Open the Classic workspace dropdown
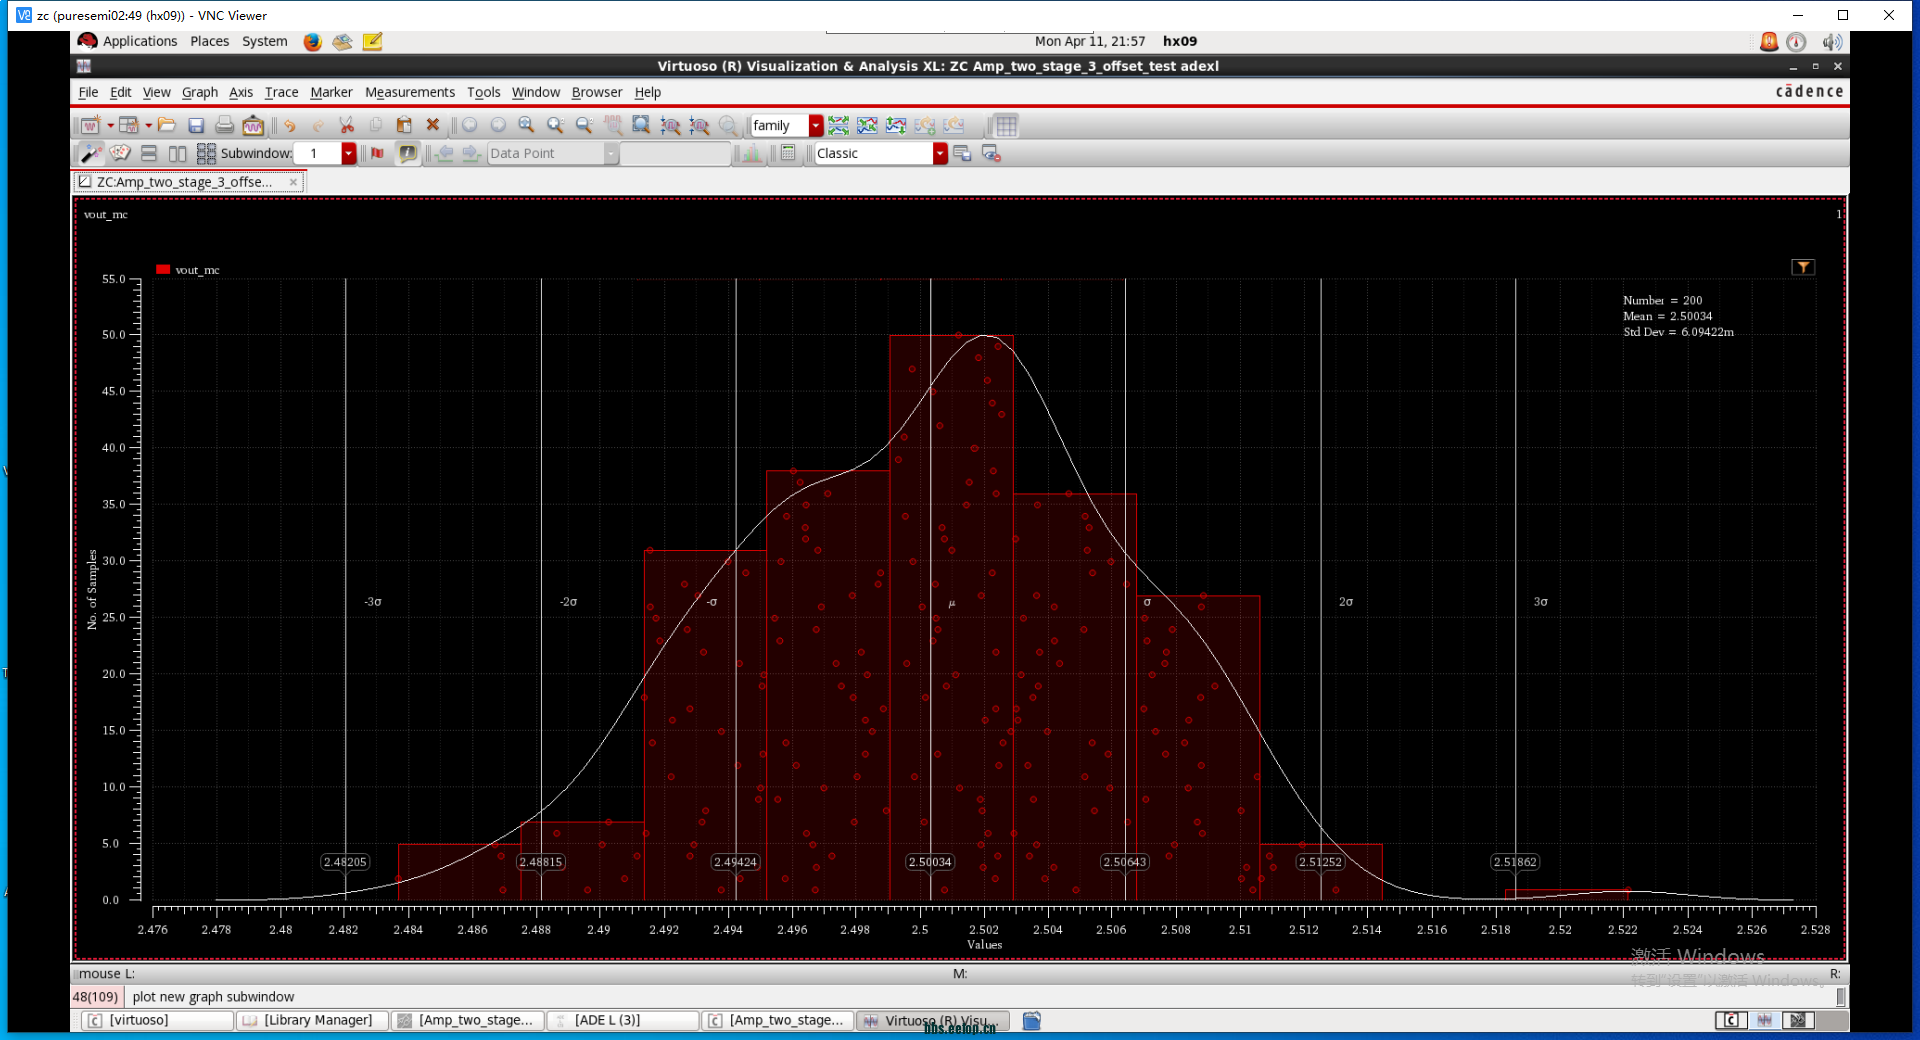The image size is (1920, 1040). 940,153
